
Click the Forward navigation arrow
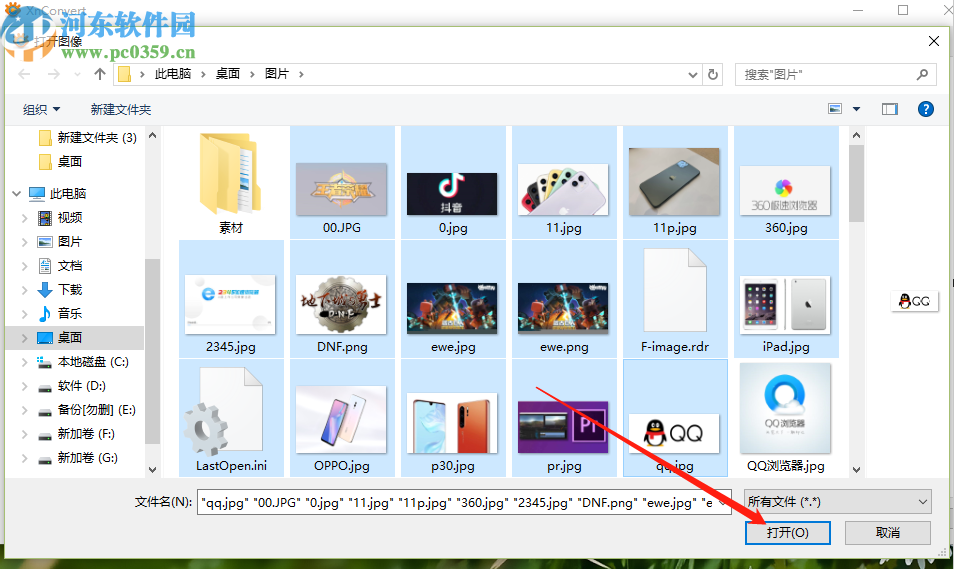pyautogui.click(x=54, y=74)
